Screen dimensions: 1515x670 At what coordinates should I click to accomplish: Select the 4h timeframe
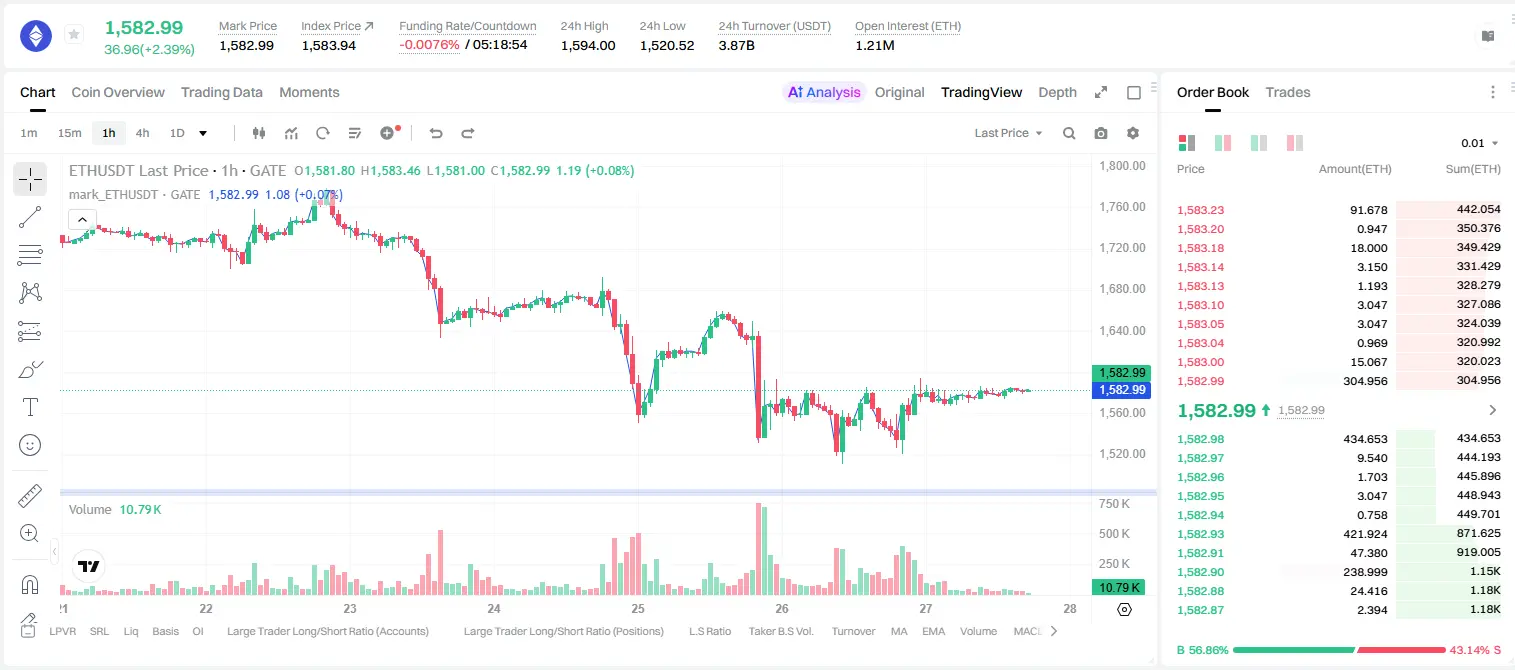tap(142, 133)
